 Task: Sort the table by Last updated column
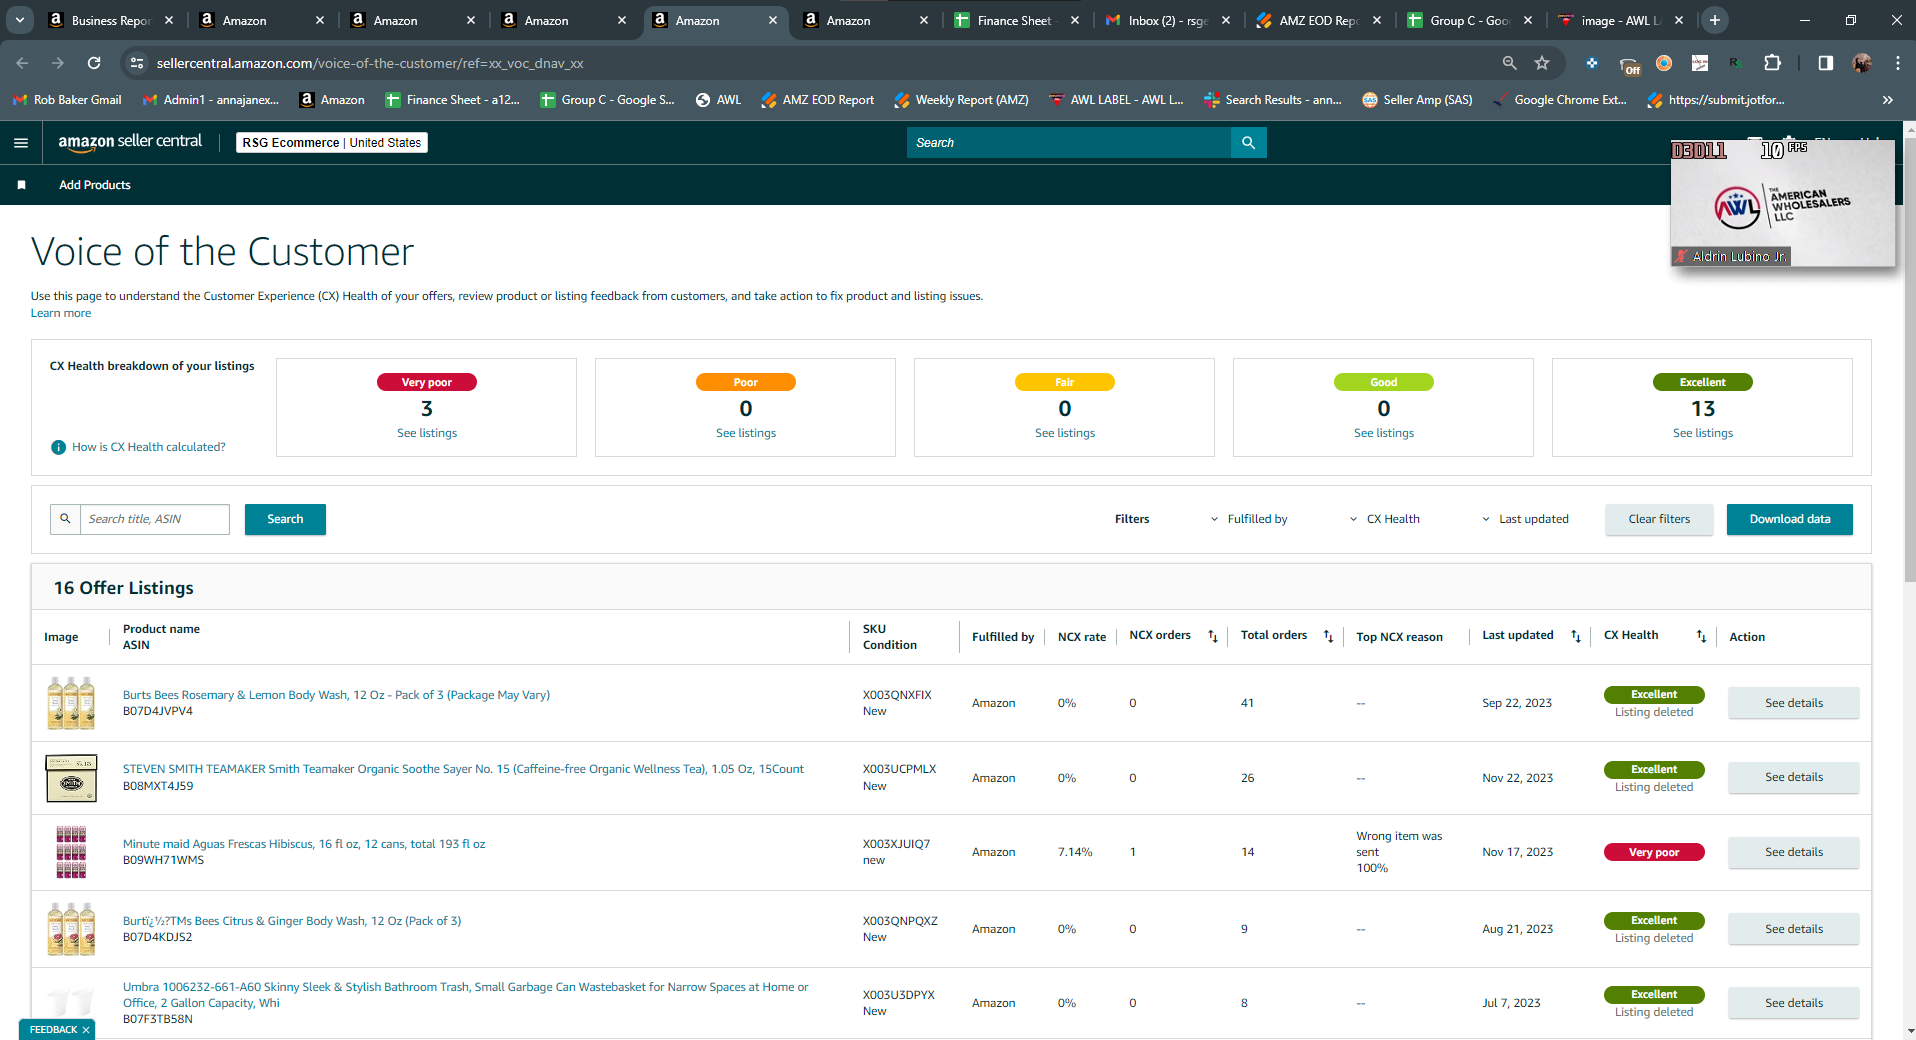1576,636
